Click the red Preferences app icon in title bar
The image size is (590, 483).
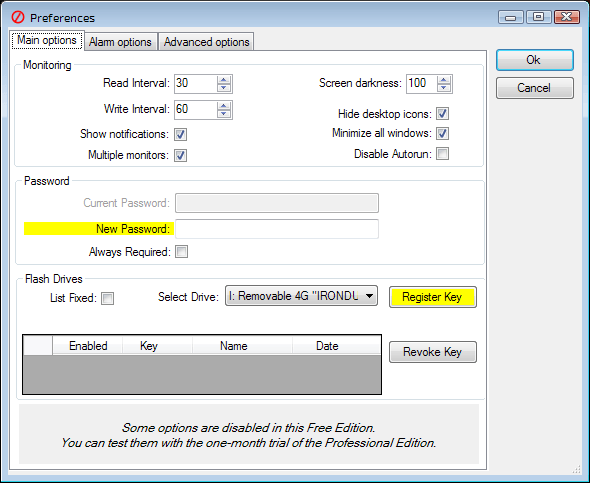pos(18,17)
